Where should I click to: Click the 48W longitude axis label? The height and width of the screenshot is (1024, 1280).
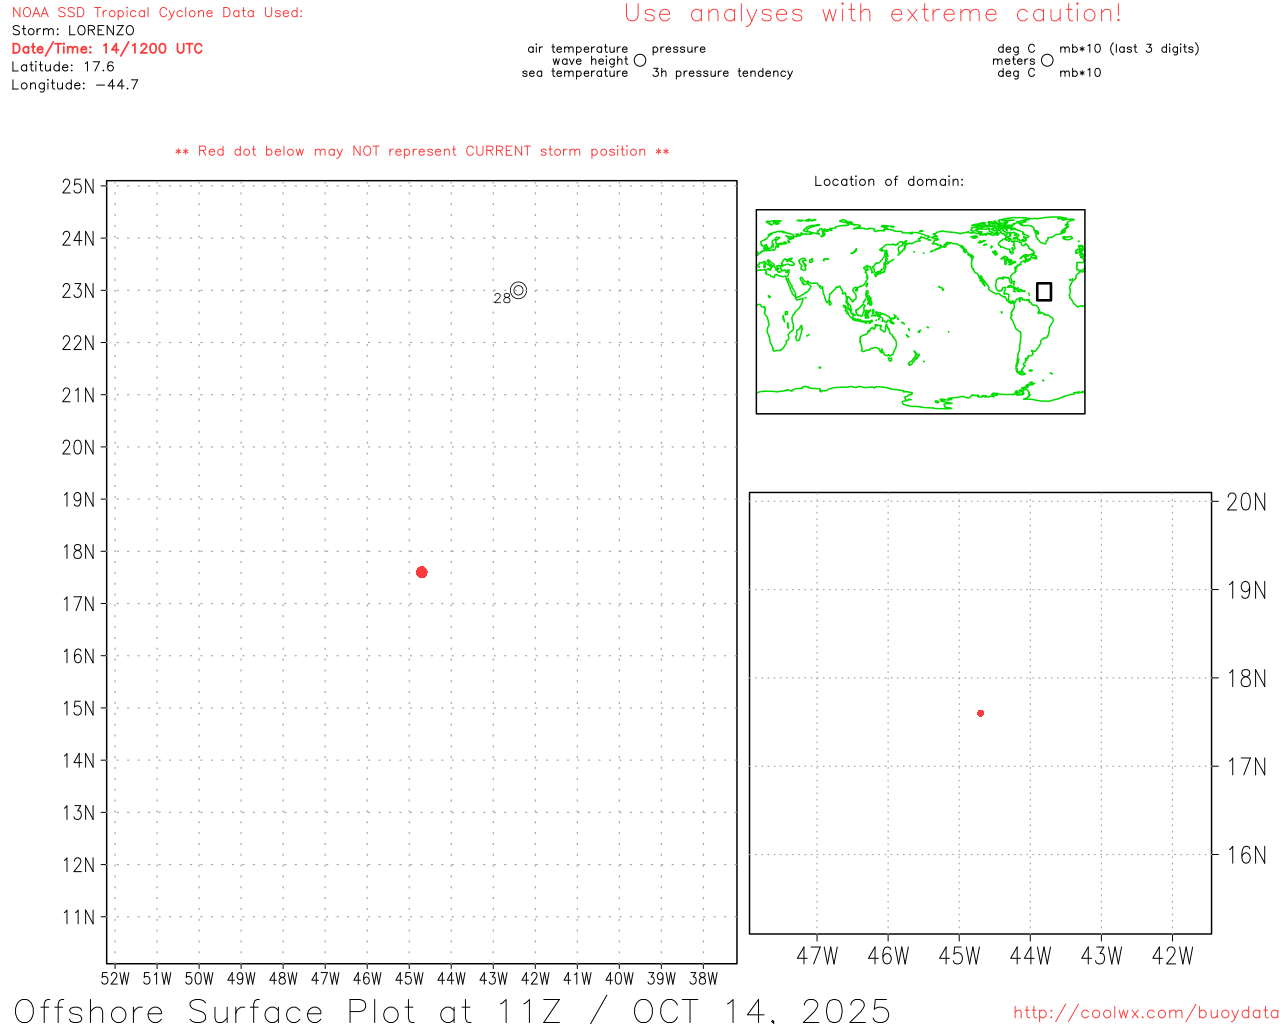(x=283, y=979)
